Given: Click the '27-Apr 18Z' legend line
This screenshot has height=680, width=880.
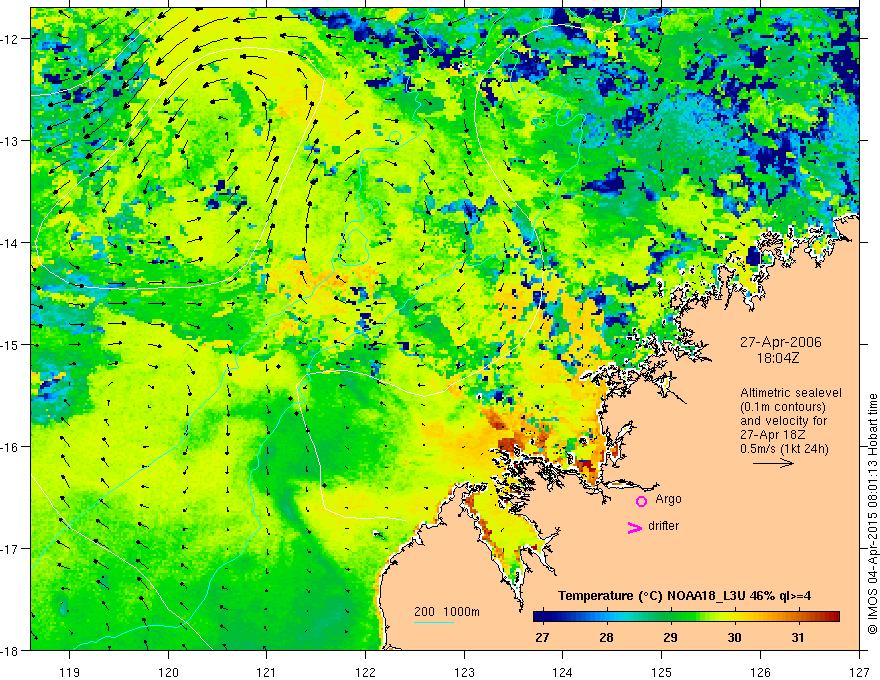Looking at the screenshot, I should pyautogui.click(x=770, y=435).
